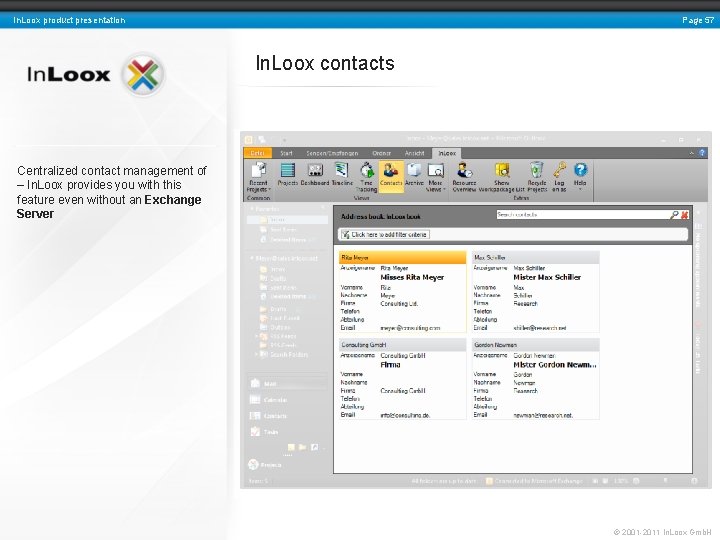Click email info@consulting.de
Screen dimensions: 720x540
(405, 415)
